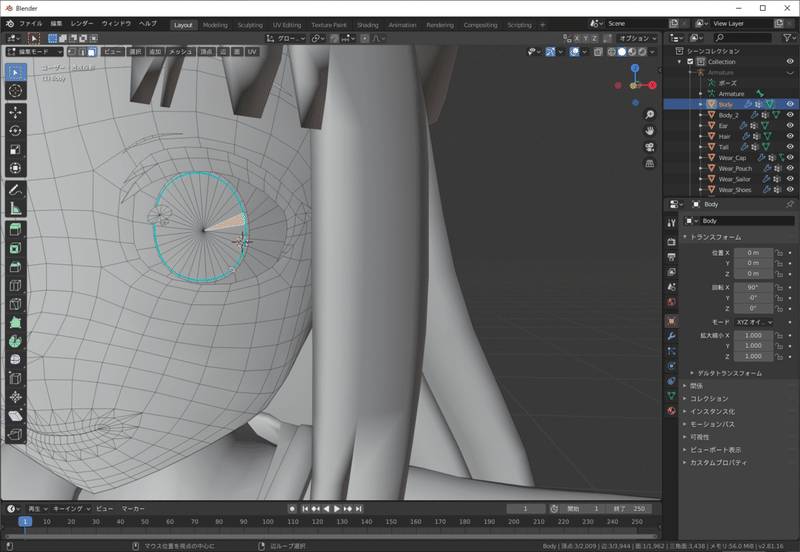Screen dimensions: 800x552
Task: Choose the Annotate pencil tool
Action: point(15,189)
